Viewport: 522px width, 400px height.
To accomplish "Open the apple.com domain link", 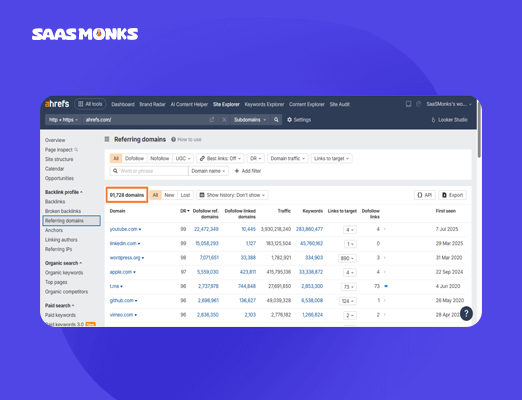I will [121, 272].
